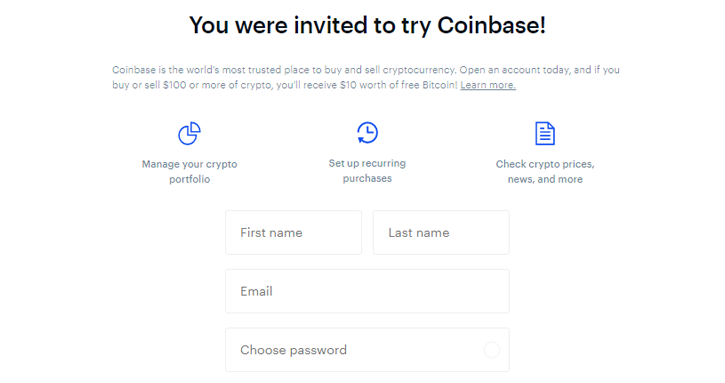Click the circle indicator in password field
This screenshot has height=383, width=725.
(x=492, y=350)
